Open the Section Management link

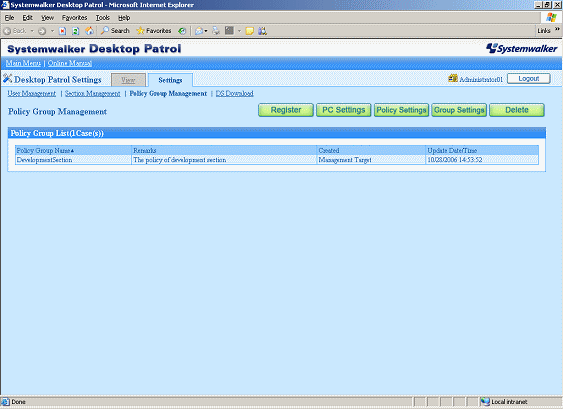point(93,93)
